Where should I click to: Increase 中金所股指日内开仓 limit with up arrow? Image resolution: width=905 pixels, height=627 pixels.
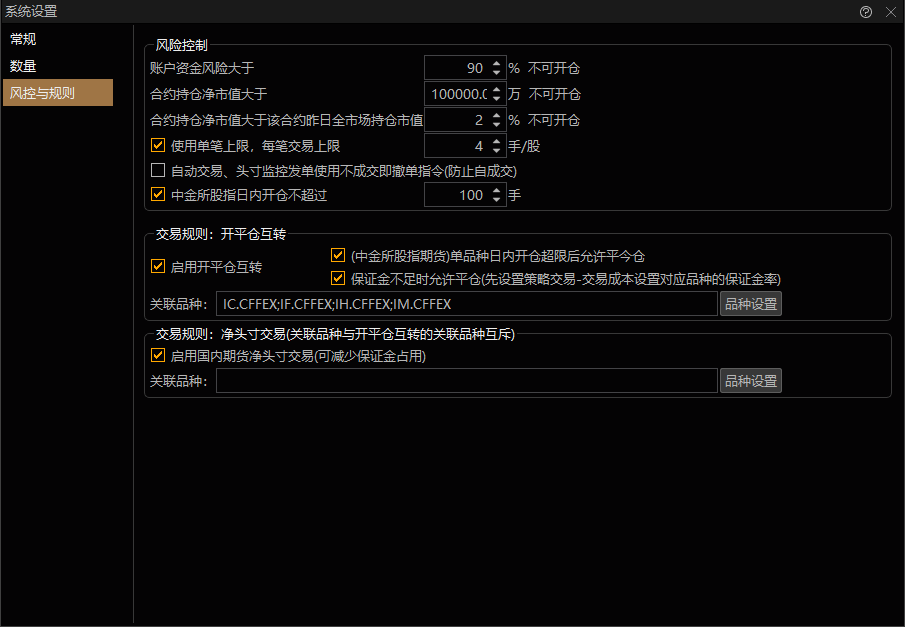pyautogui.click(x=496, y=190)
